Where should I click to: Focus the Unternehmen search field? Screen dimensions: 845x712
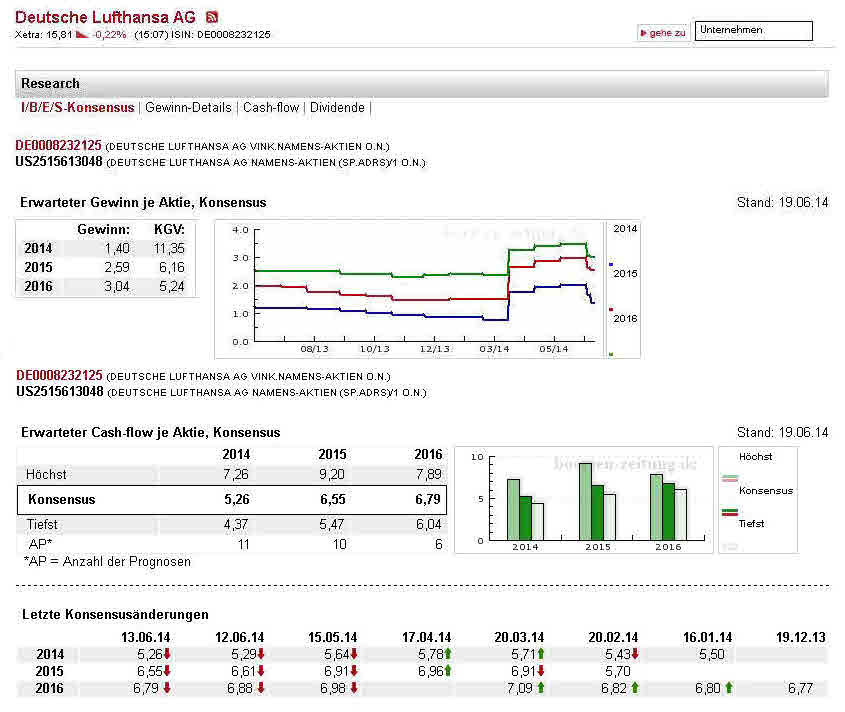click(x=753, y=31)
